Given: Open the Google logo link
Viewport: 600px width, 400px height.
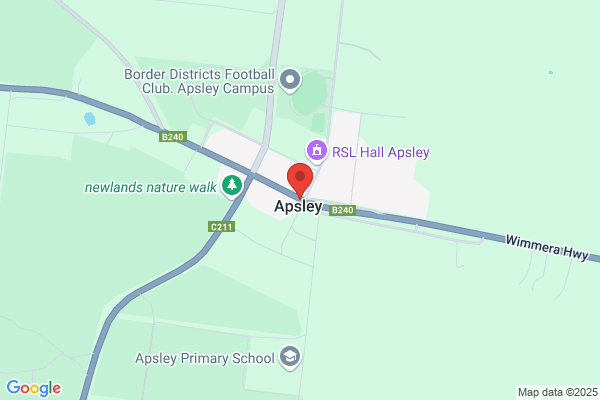Looking at the screenshot, I should pos(34,388).
